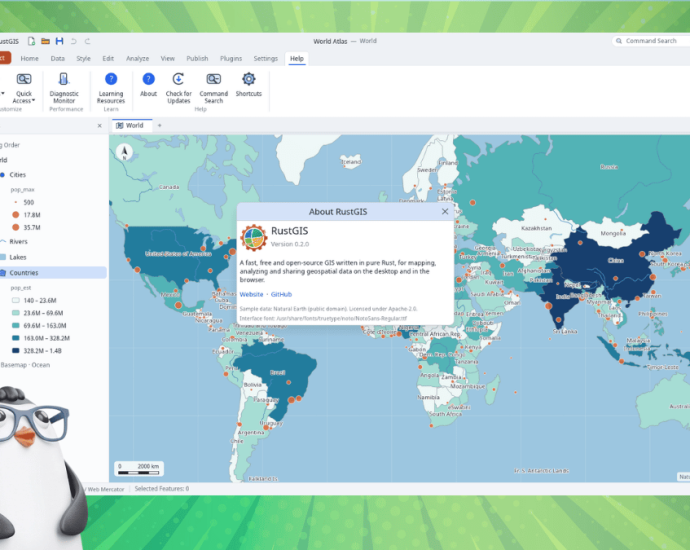Open a project with the folder icon
The image size is (690, 550).
click(45, 41)
